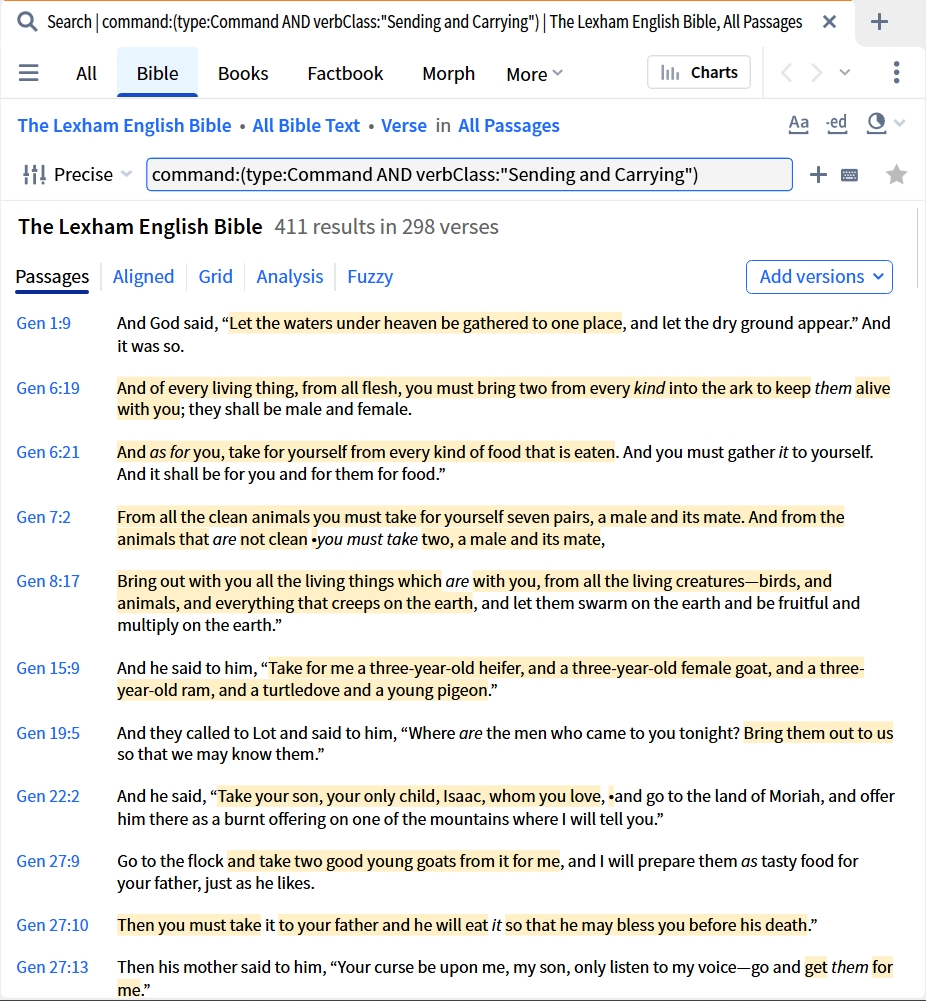Expand the search history chevron
Image resolution: width=926 pixels, height=1001 pixels.
[x=845, y=73]
